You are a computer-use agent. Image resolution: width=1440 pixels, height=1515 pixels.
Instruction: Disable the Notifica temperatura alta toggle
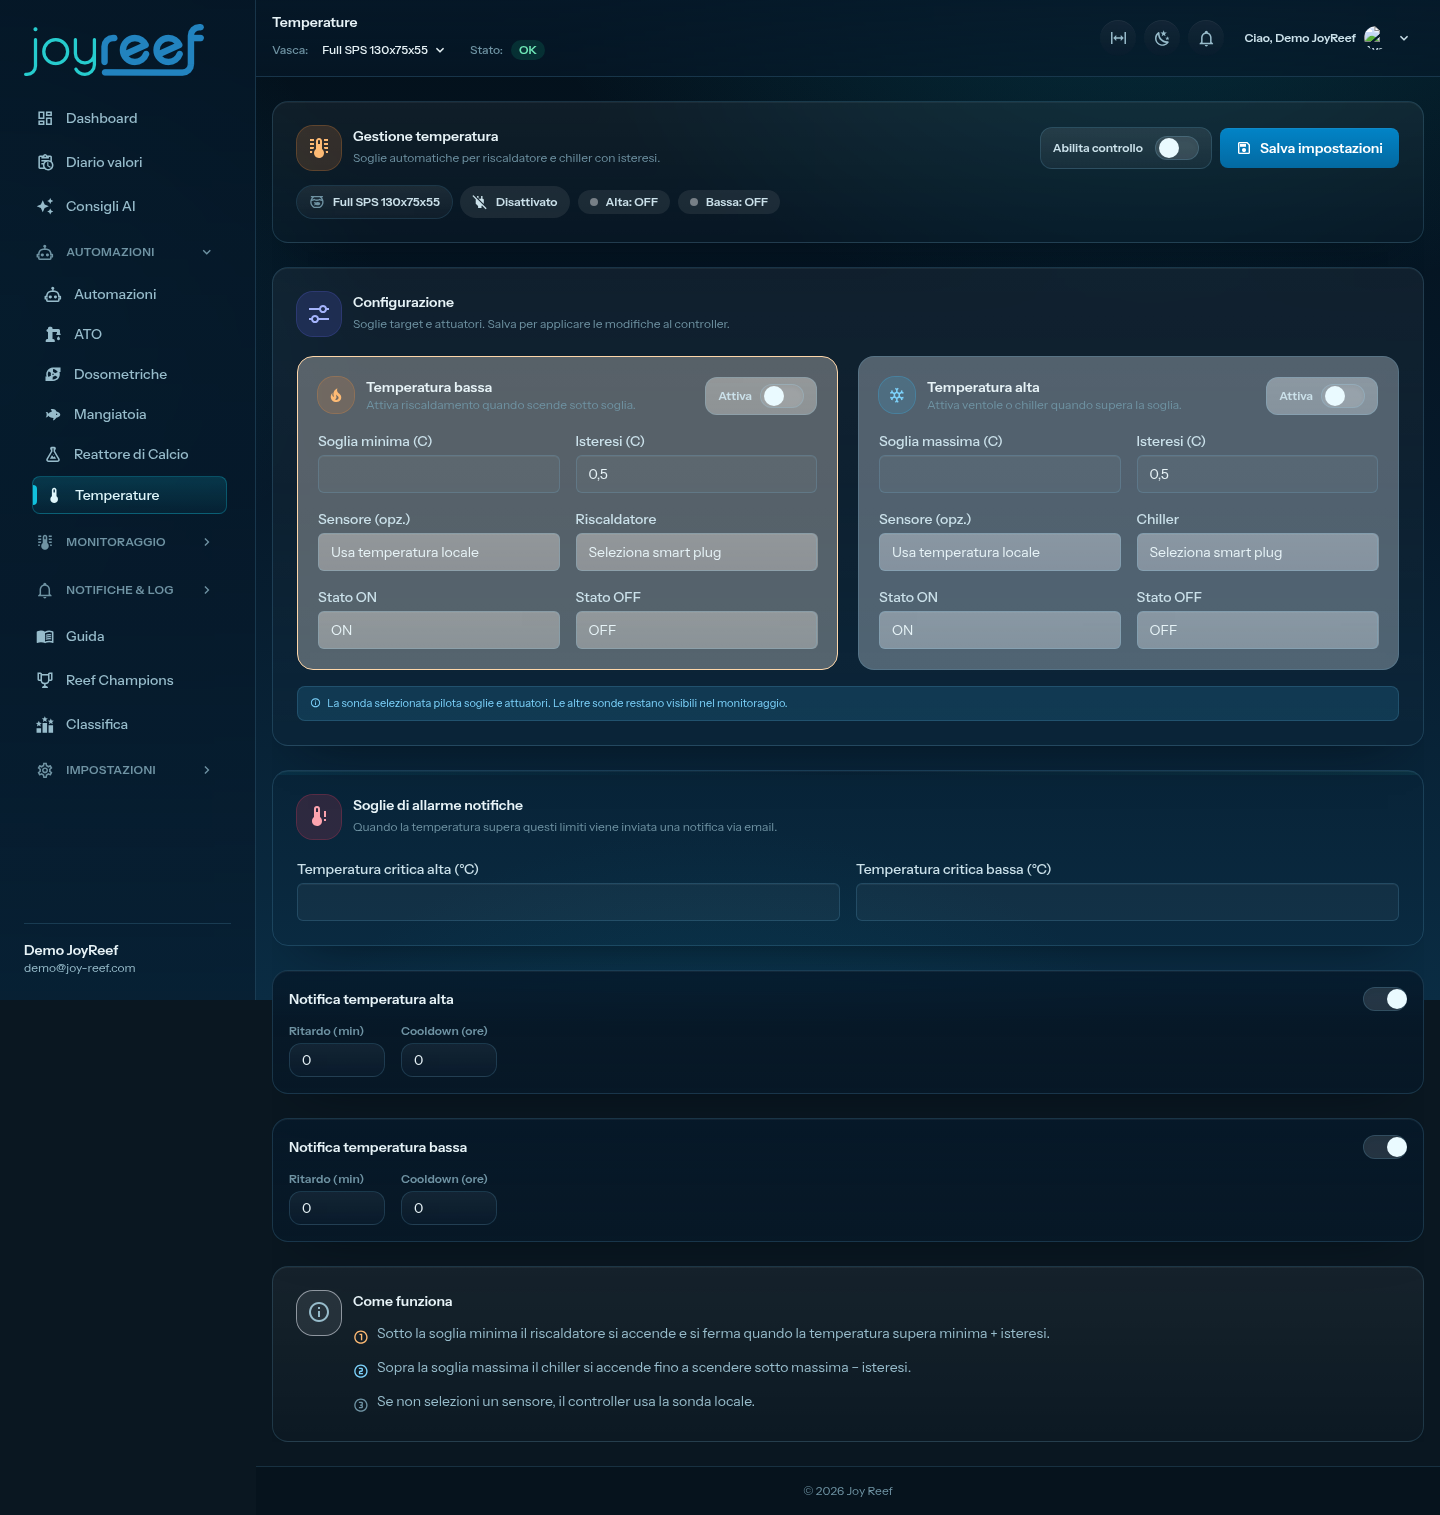pyautogui.click(x=1385, y=999)
